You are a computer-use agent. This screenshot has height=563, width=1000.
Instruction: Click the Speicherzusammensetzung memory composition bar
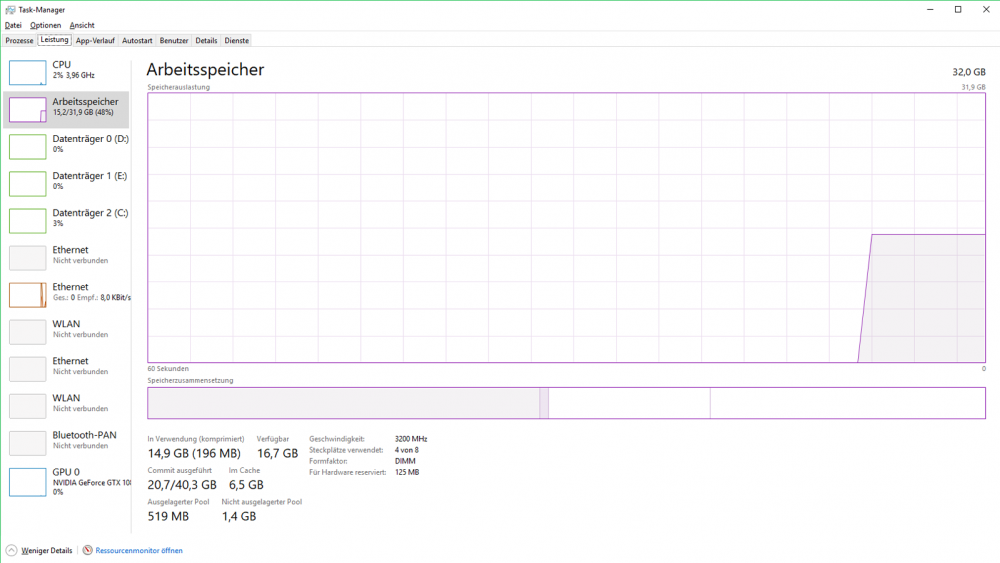click(566, 403)
